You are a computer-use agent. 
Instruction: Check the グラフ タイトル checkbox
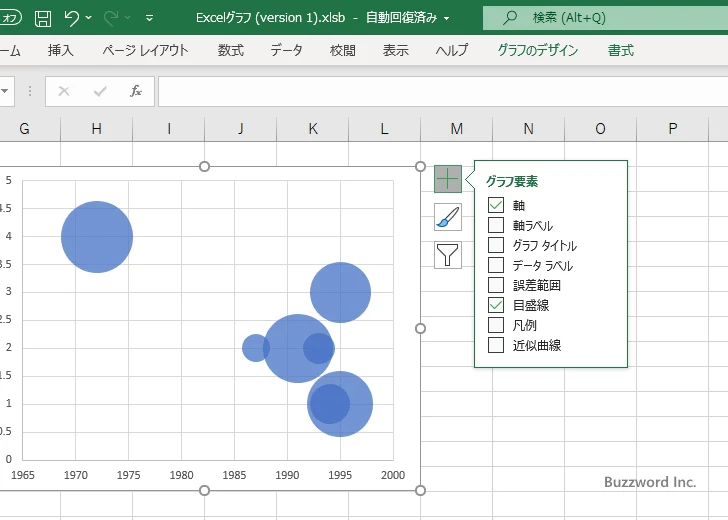496,245
